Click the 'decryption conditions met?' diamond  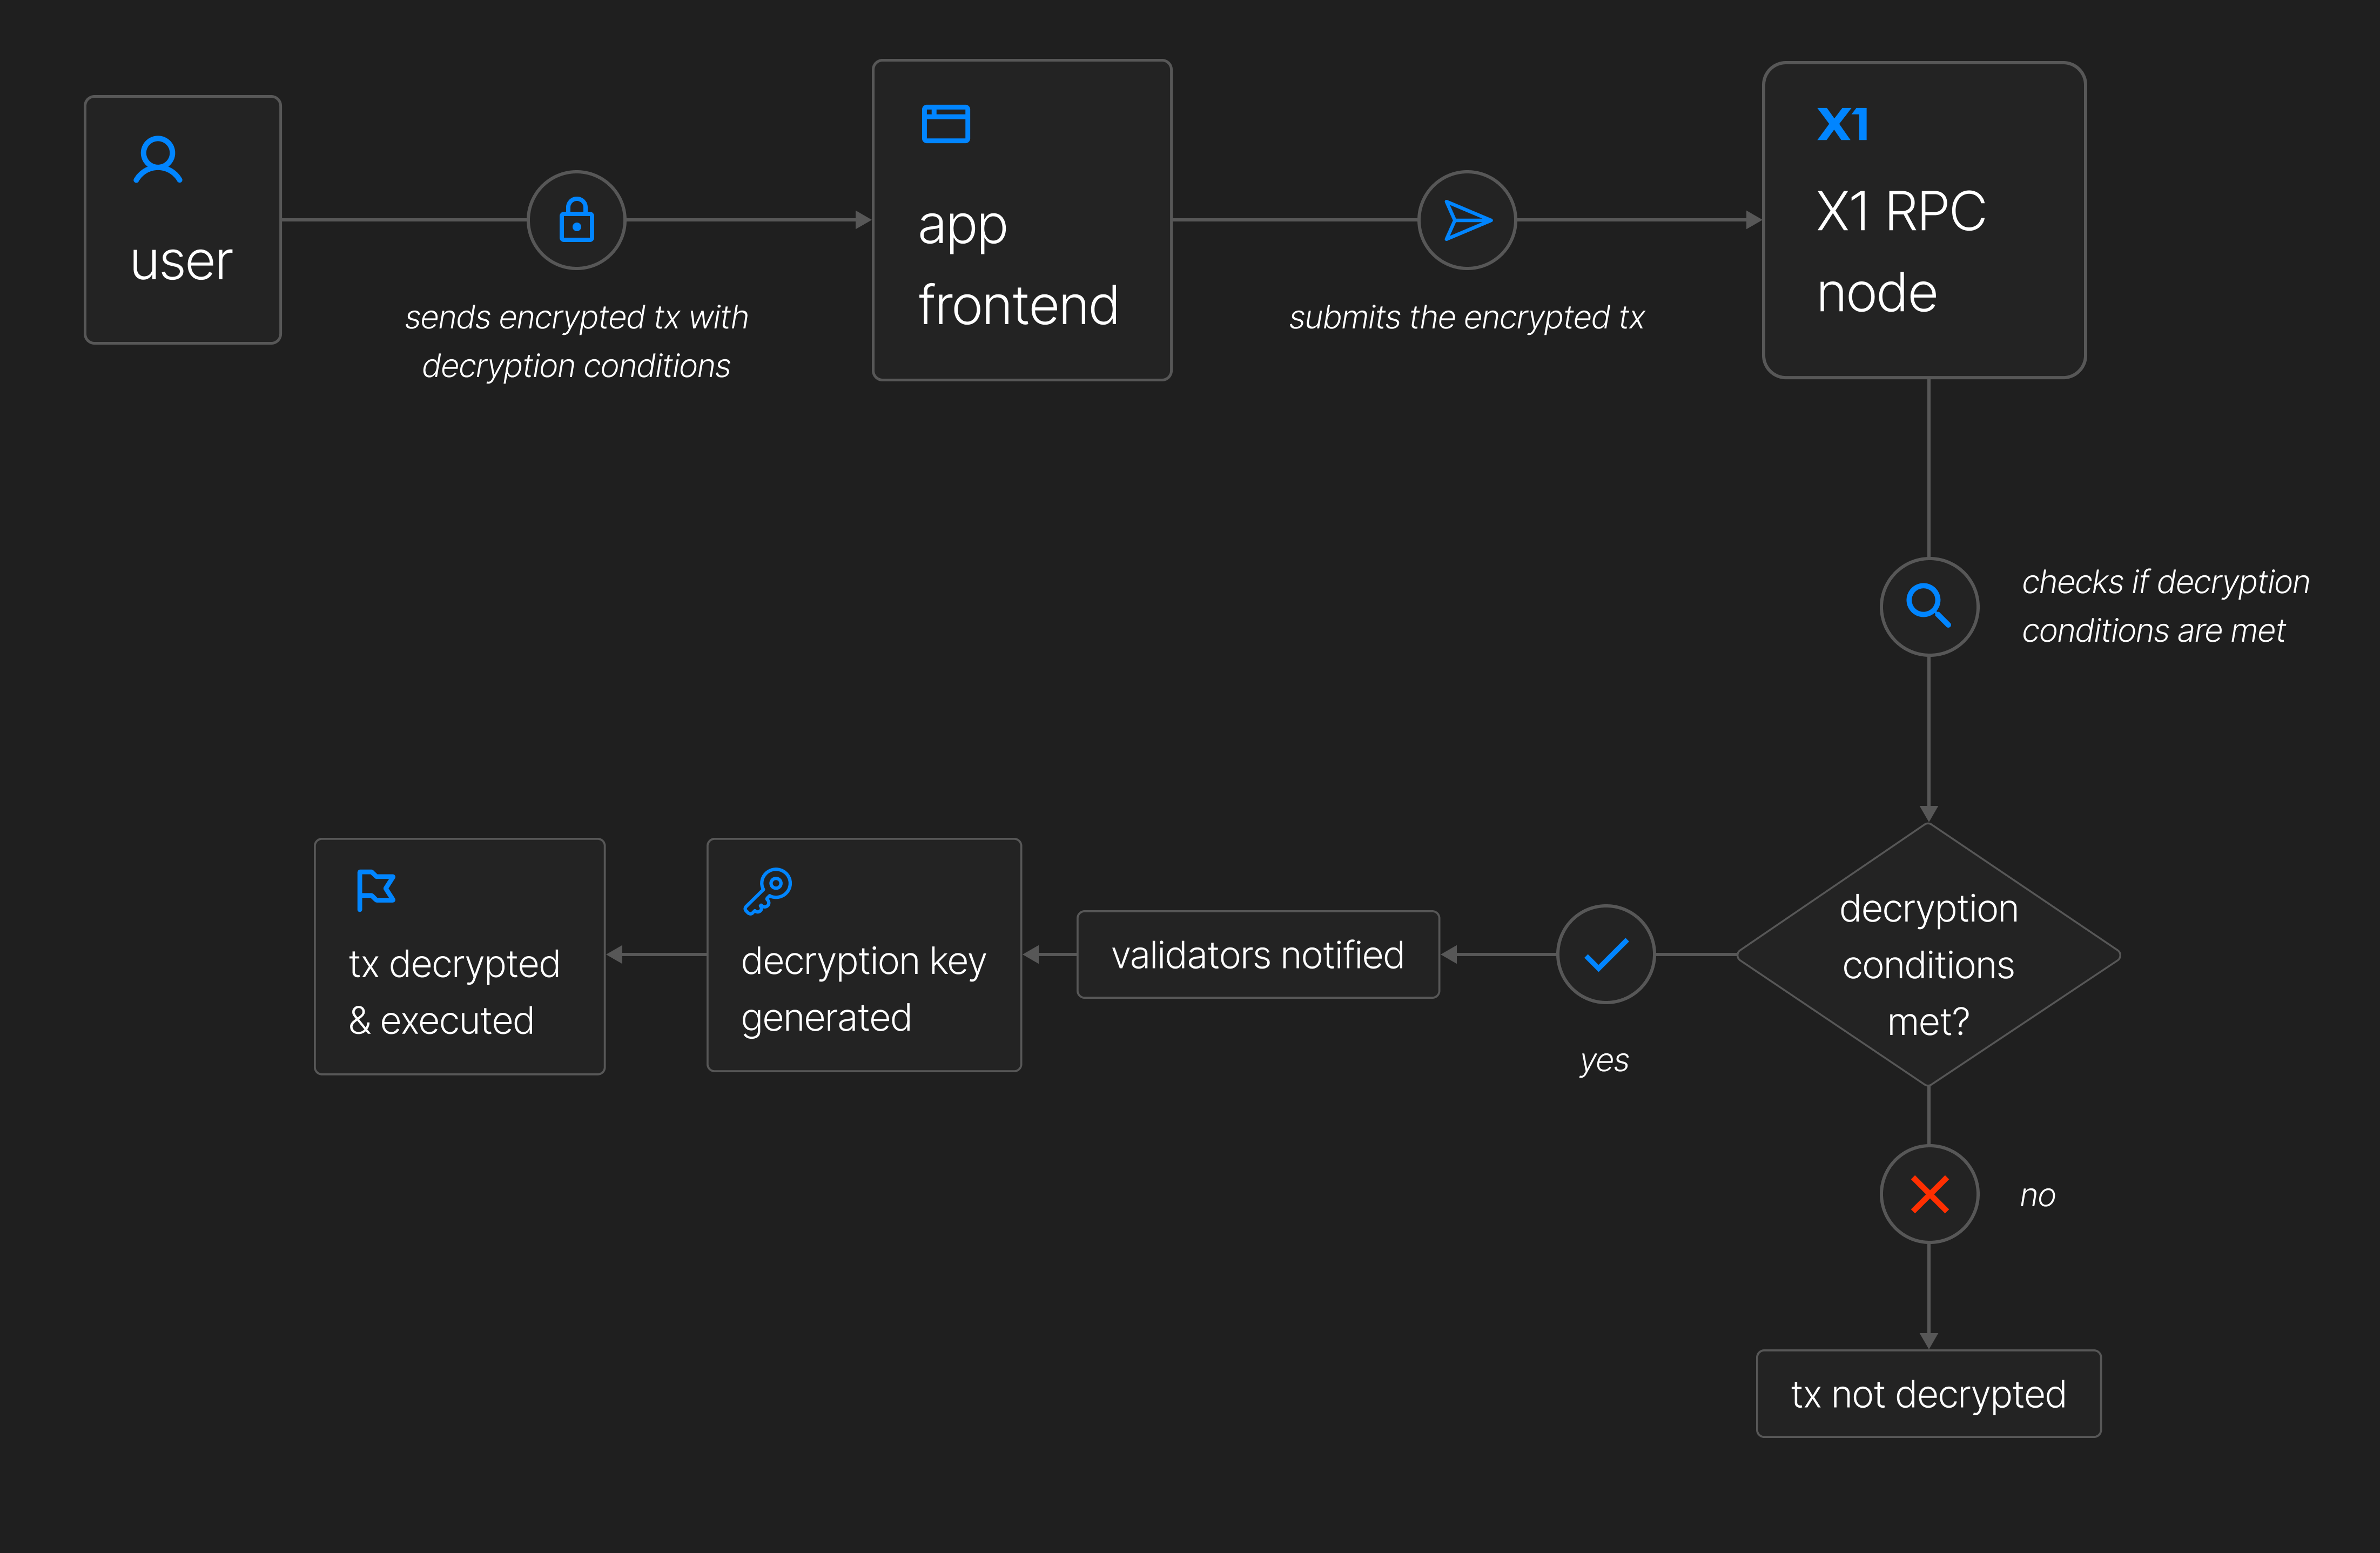click(1928, 964)
